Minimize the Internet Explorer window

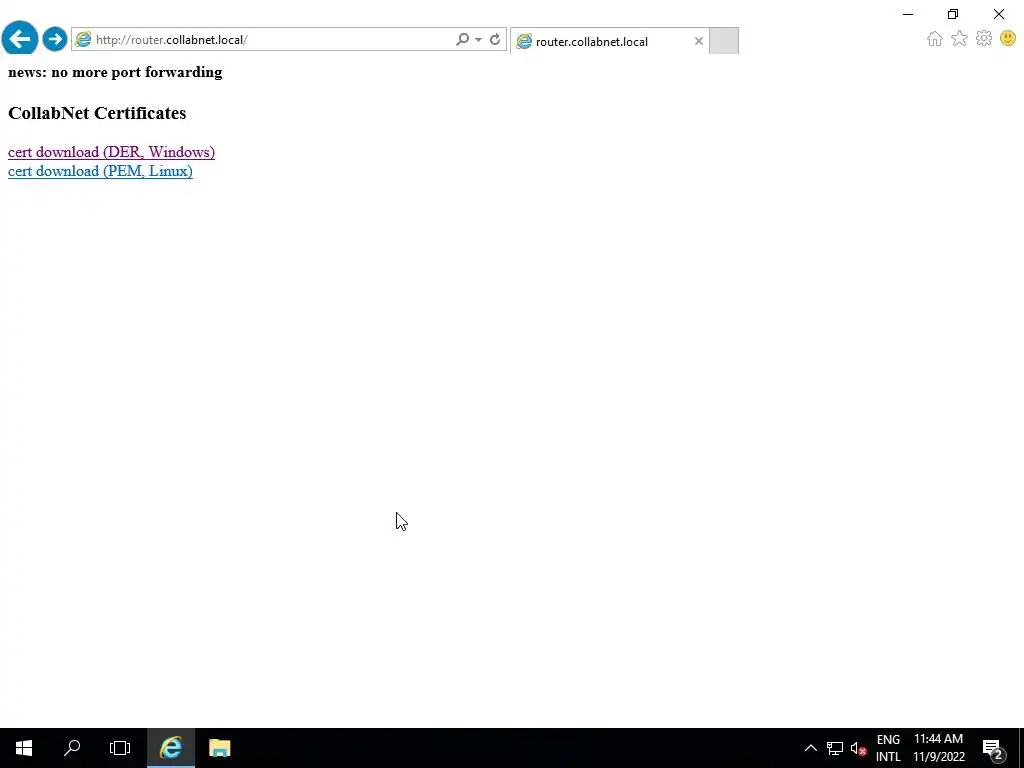click(908, 14)
